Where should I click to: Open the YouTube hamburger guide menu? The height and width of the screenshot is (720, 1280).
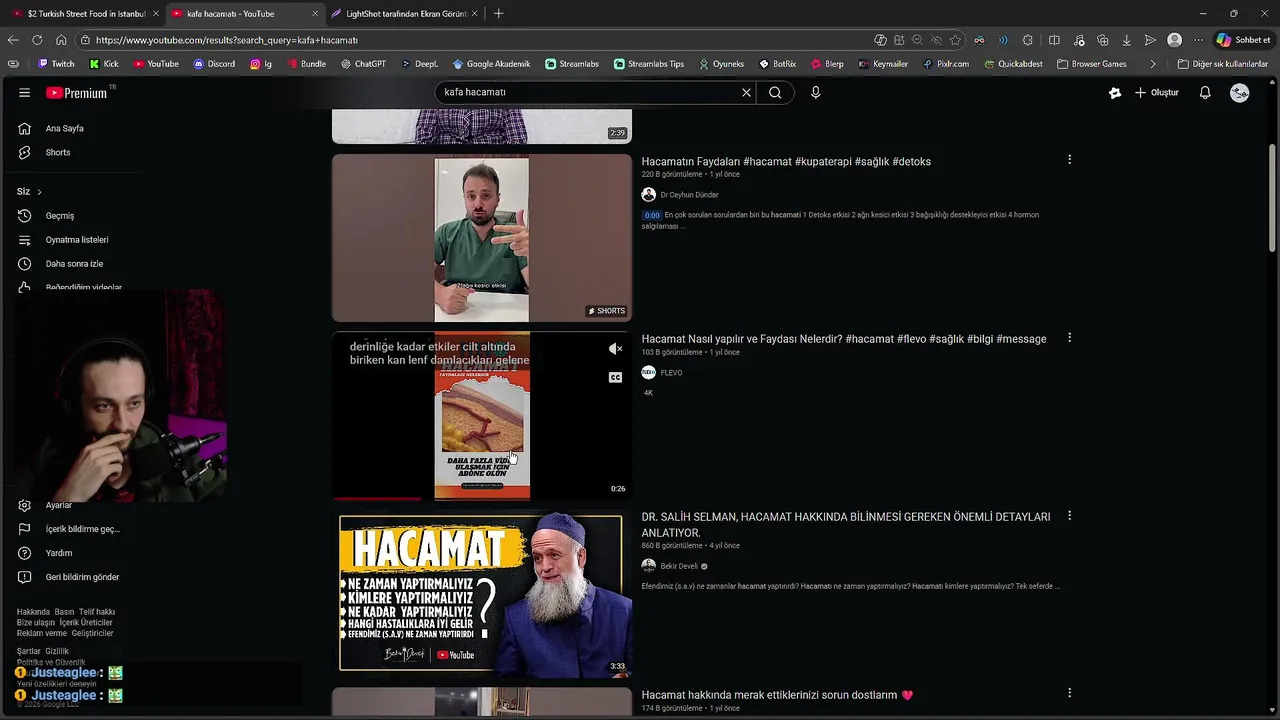pos(24,93)
